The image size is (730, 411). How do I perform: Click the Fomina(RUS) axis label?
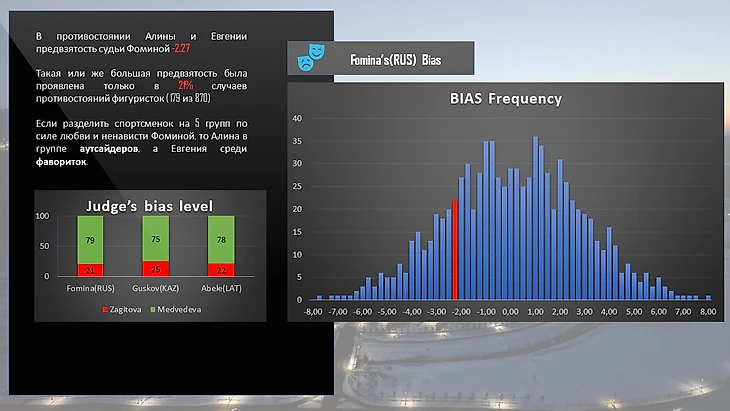point(91,287)
